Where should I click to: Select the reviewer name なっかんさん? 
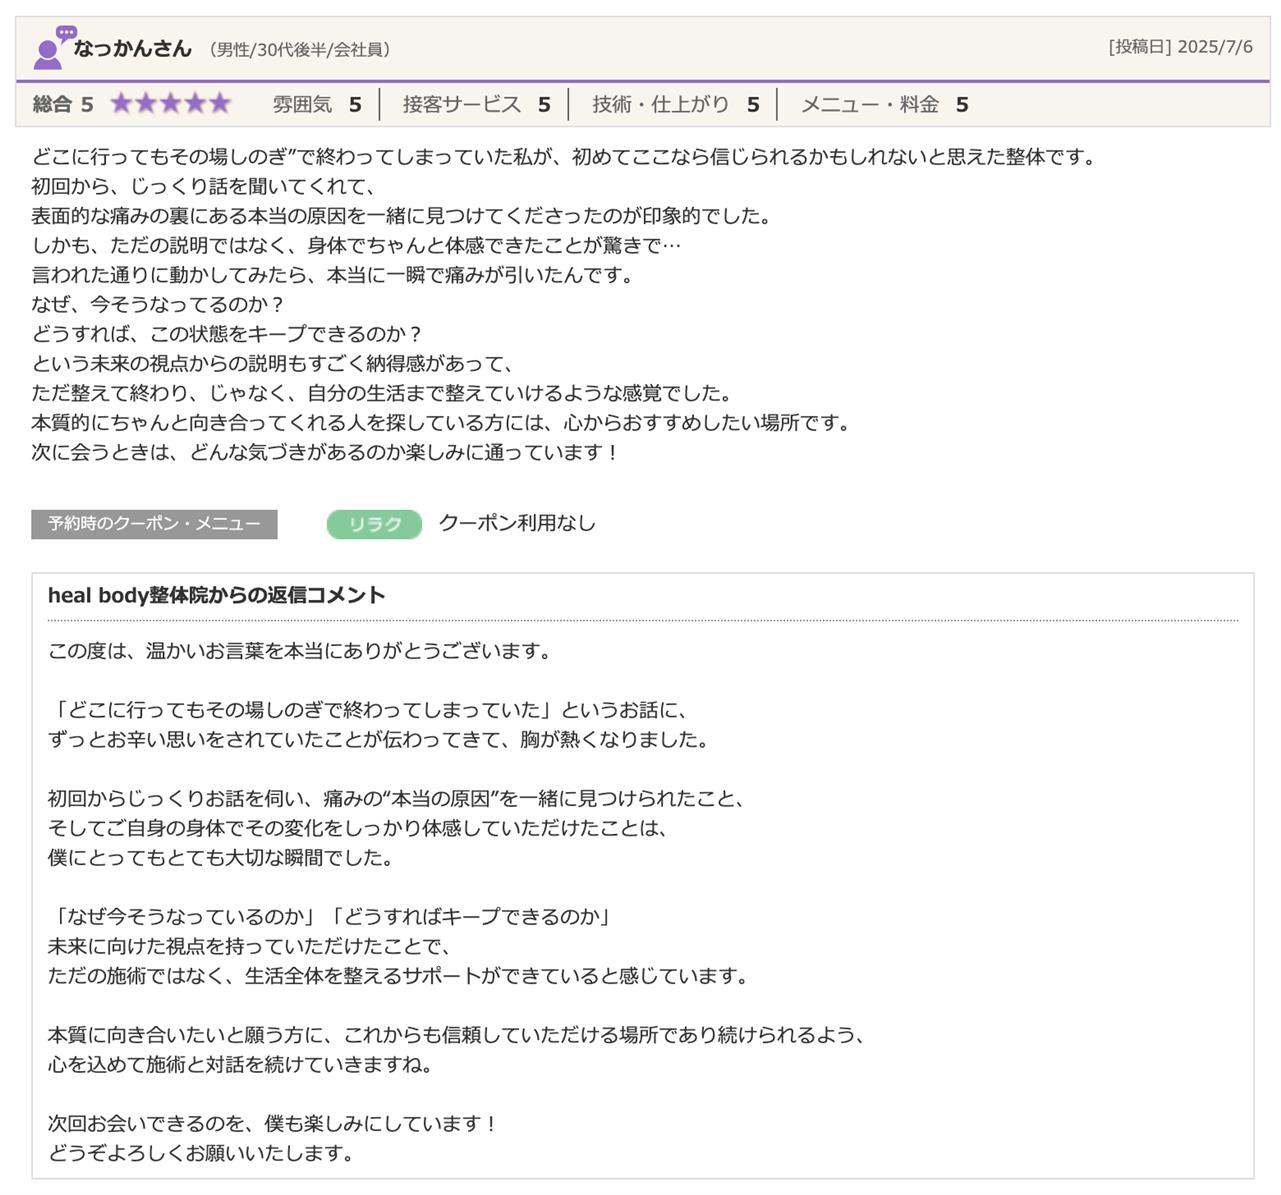tap(132, 48)
